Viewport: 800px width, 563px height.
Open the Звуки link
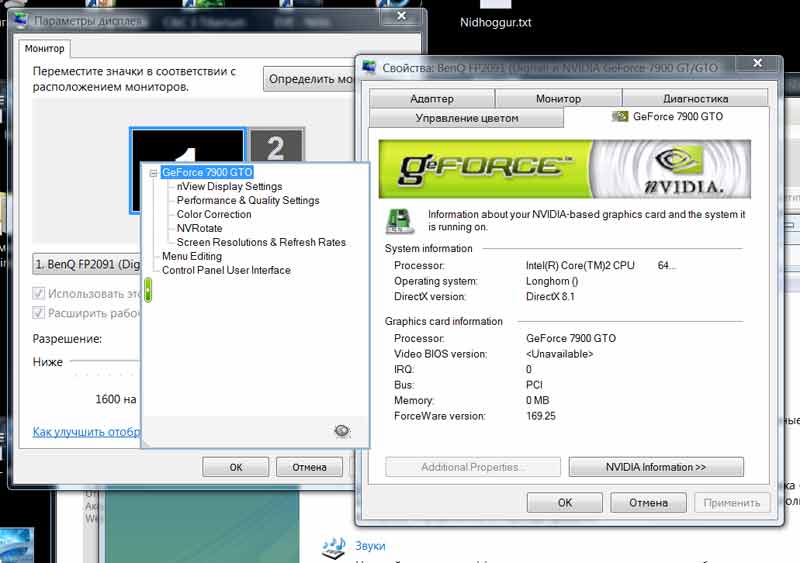(370, 546)
